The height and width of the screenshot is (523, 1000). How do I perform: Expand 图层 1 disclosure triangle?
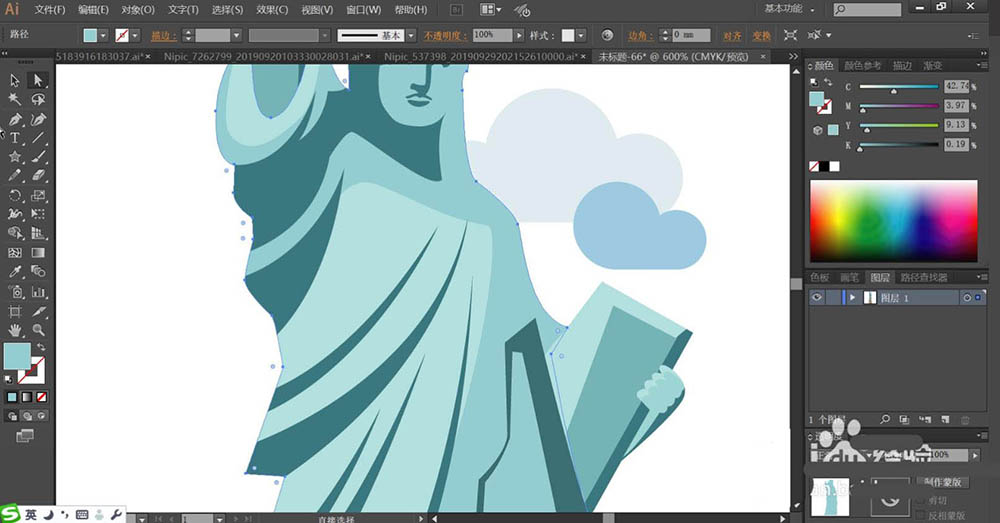coord(852,298)
